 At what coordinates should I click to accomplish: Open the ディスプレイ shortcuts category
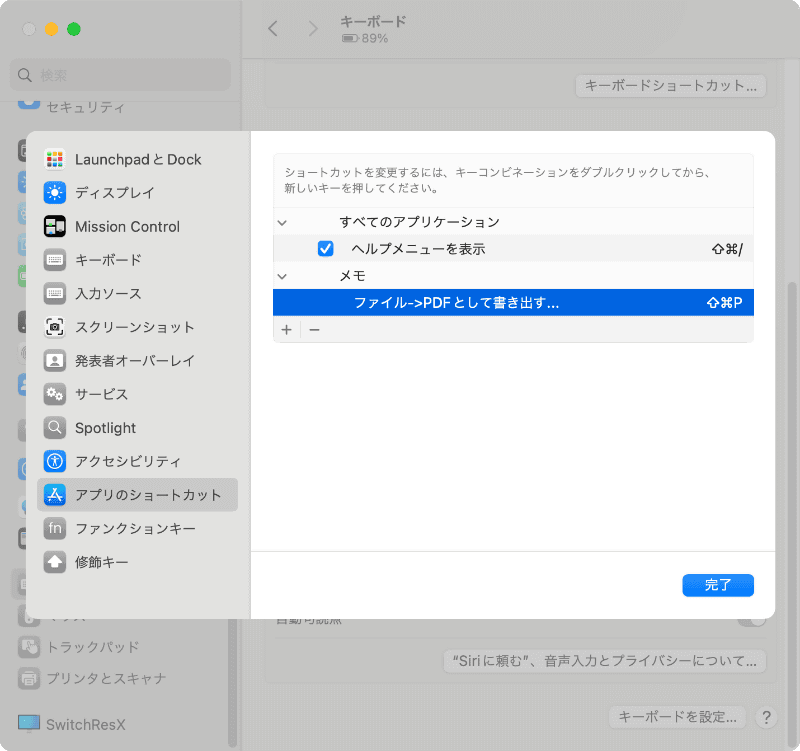click(x=57, y=193)
